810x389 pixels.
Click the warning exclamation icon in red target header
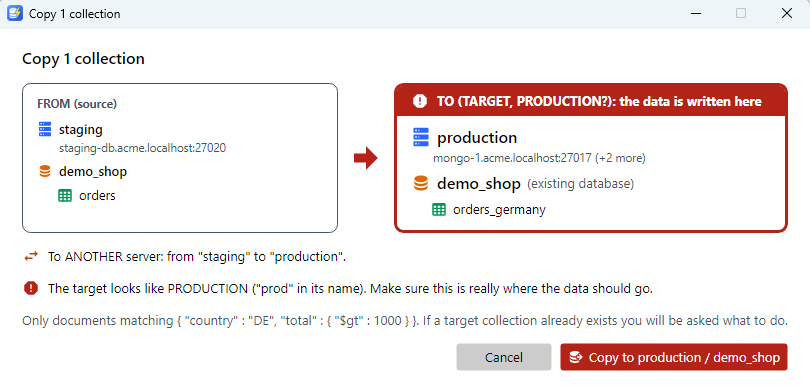click(420, 101)
